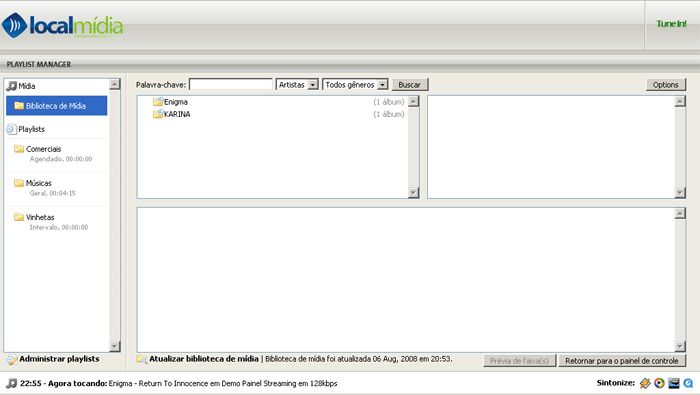Click the Vinhetas playlist folder icon
Image resolution: width=700 pixels, height=395 pixels.
(x=19, y=217)
